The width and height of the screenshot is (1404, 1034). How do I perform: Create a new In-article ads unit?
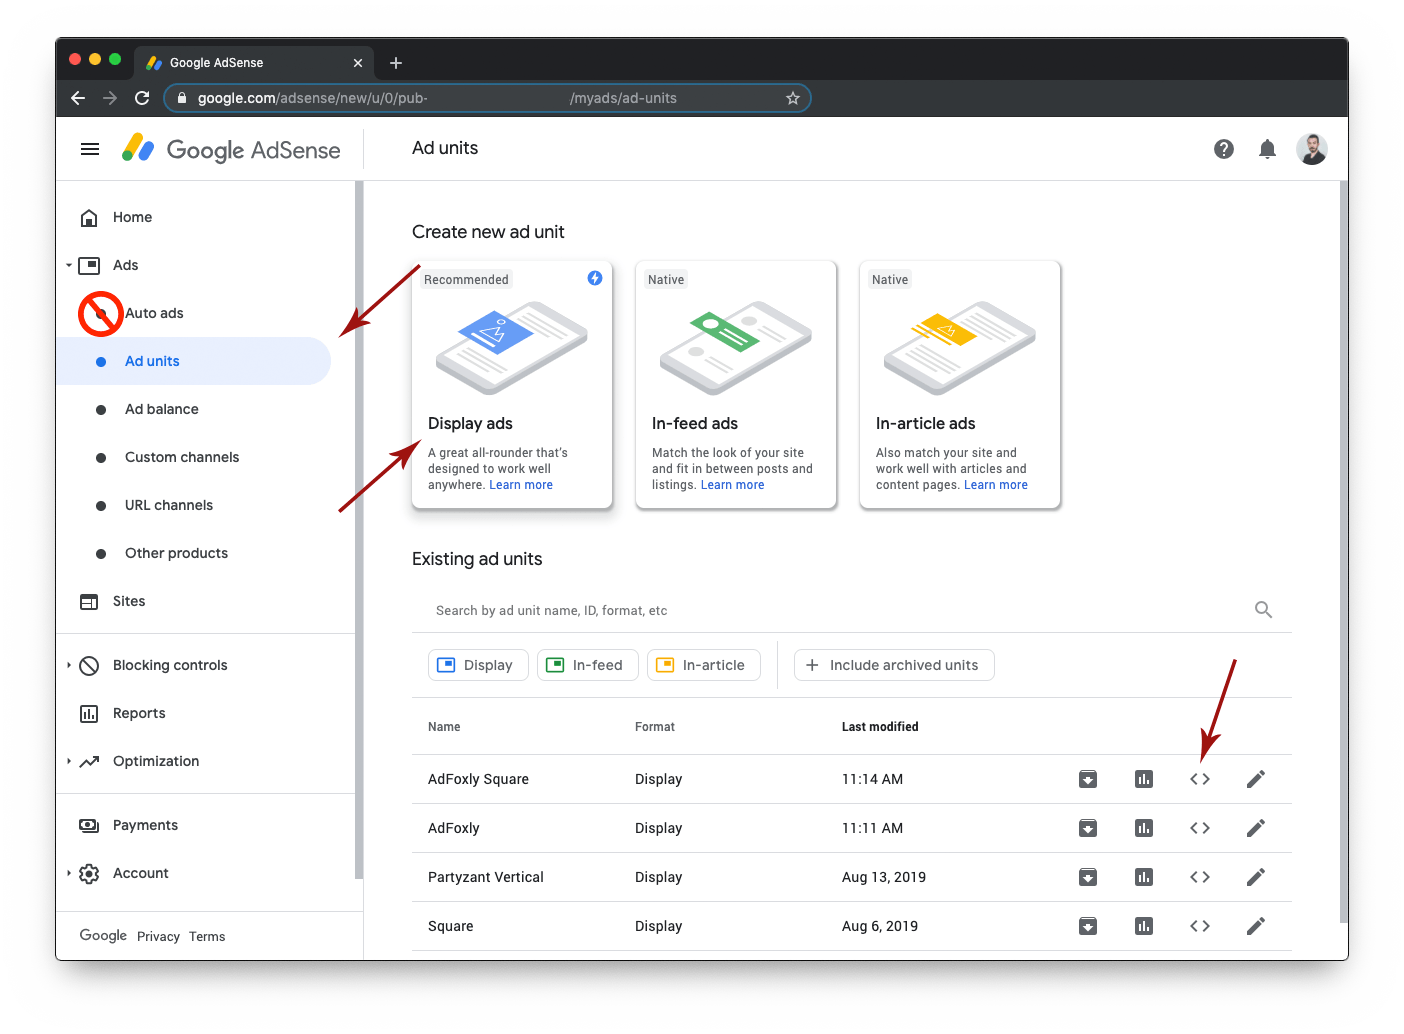(x=960, y=385)
